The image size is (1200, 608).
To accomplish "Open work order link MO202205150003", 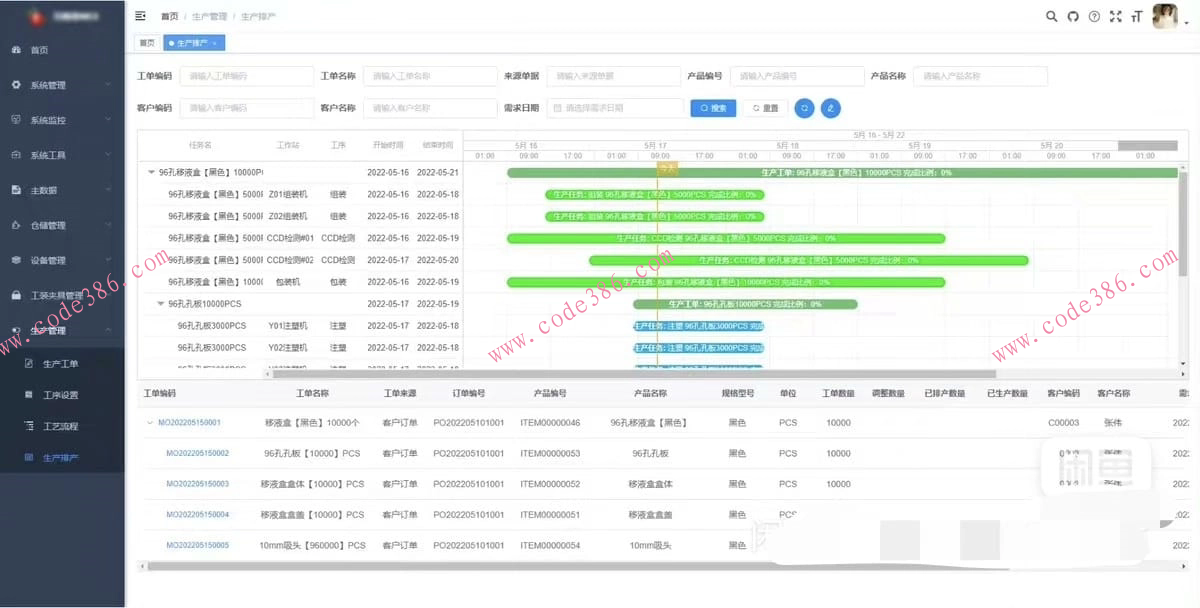I will point(197,484).
